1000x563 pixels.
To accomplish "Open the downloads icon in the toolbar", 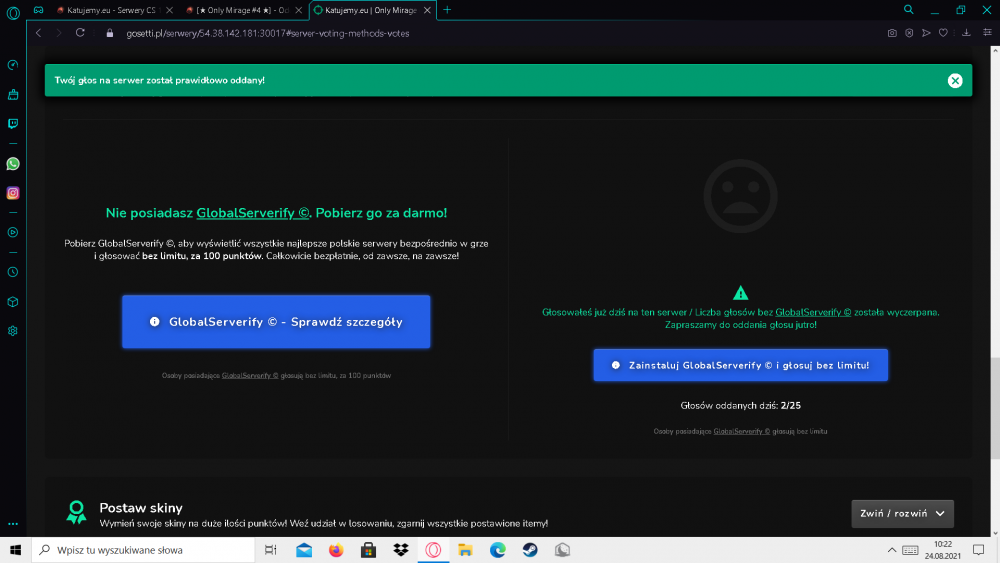I will (x=966, y=33).
